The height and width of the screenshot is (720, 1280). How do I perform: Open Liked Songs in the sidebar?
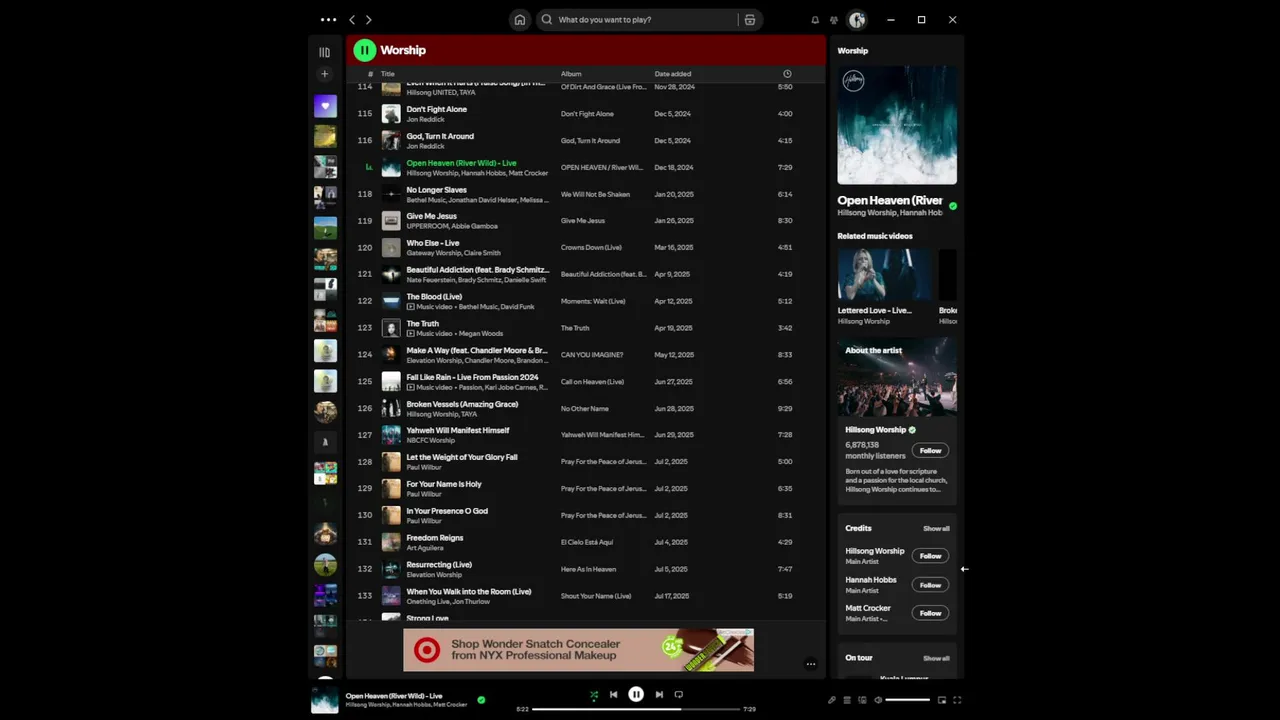325,106
